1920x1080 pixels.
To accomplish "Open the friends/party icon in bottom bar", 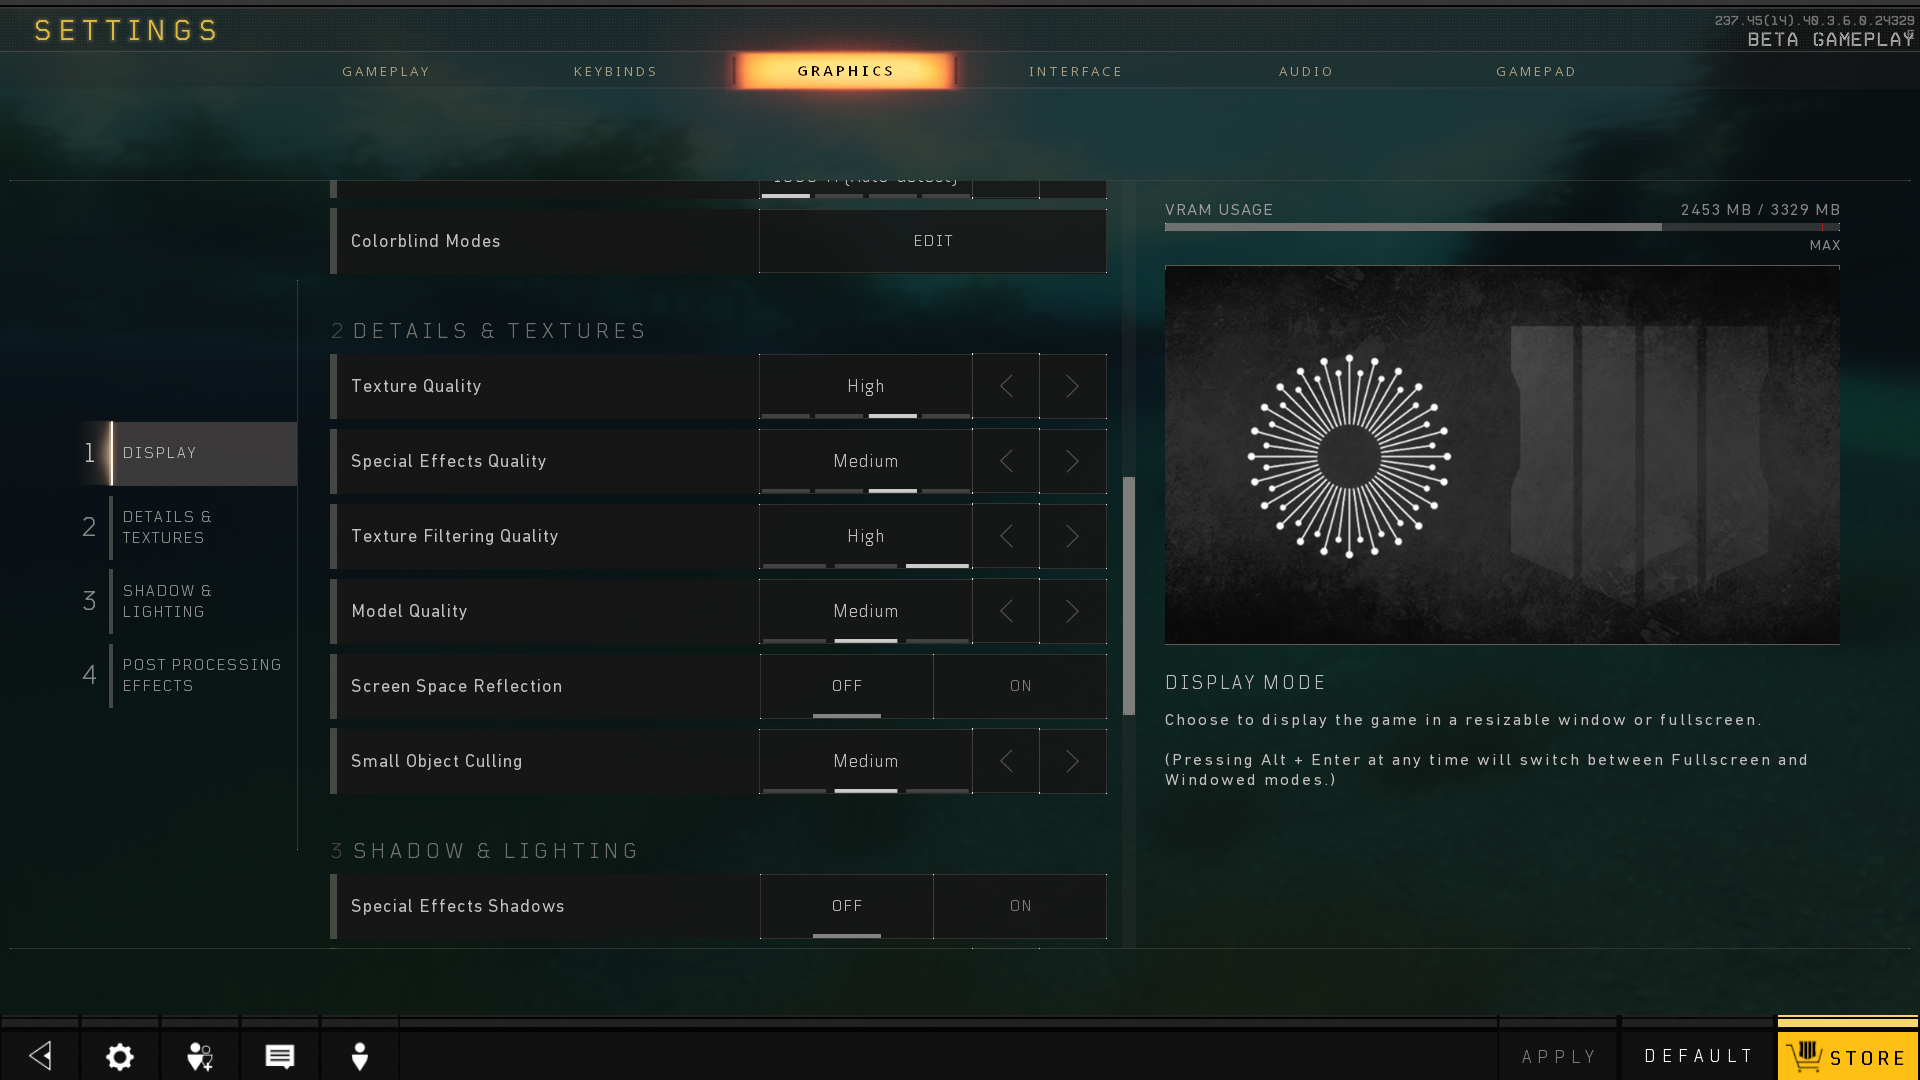I will [x=200, y=1056].
